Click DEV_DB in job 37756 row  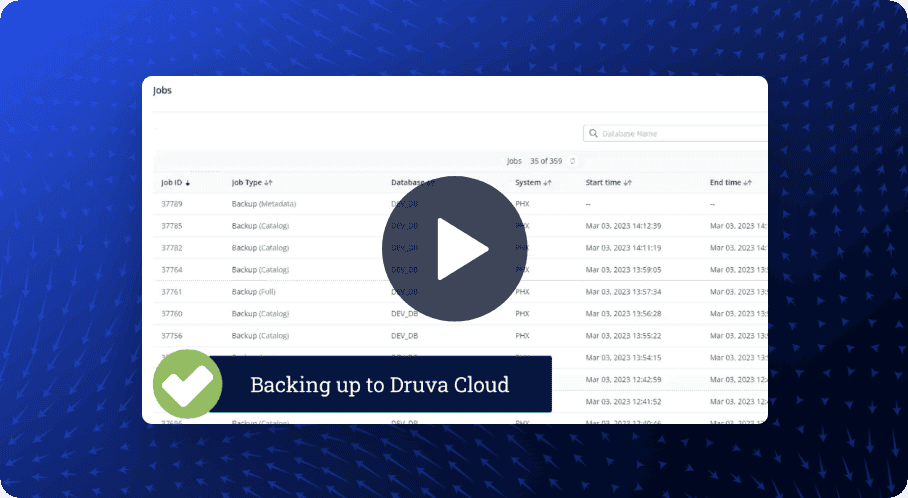(404, 336)
